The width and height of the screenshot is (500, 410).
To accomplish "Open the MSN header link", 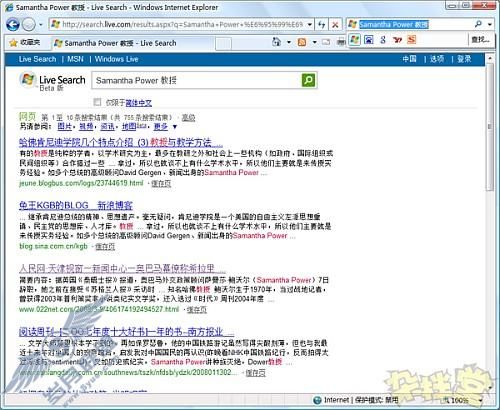I will click(75, 59).
